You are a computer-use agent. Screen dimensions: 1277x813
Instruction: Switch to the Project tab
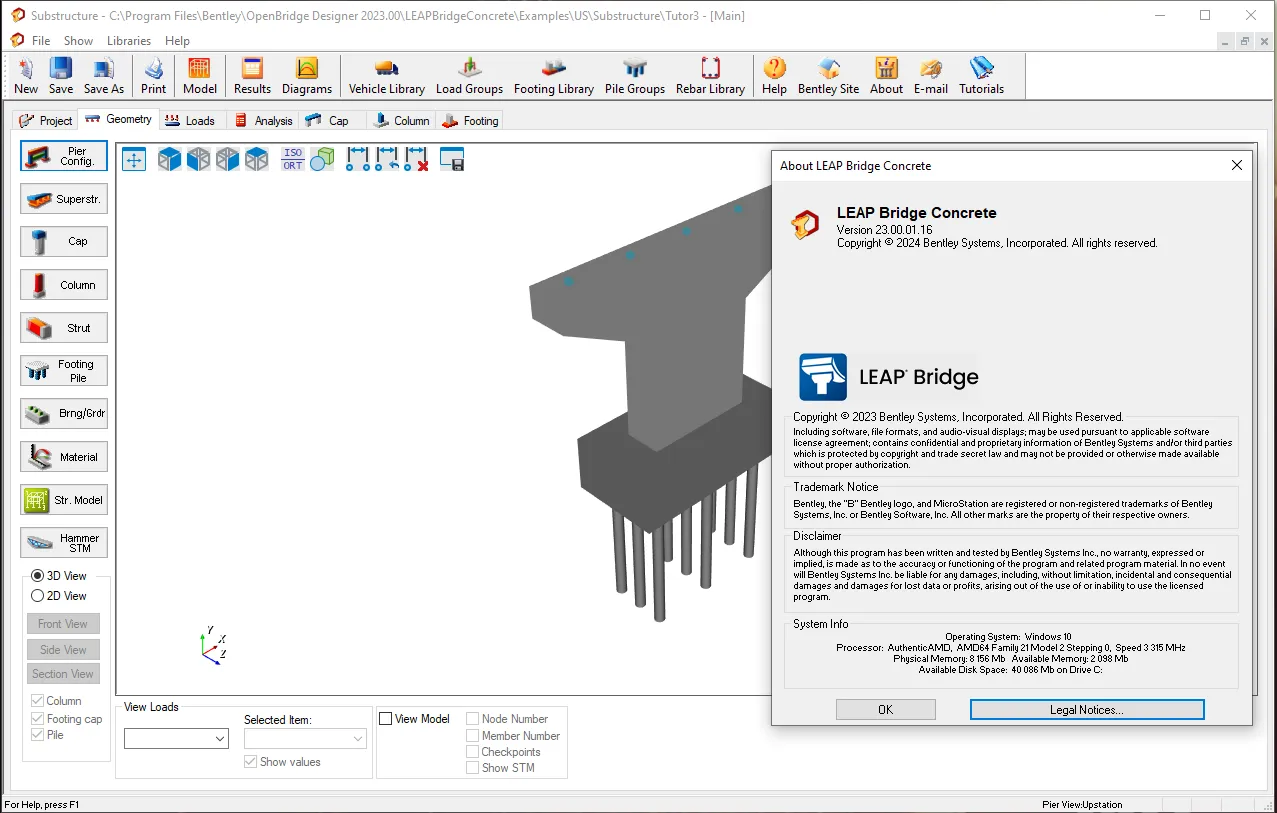coord(46,120)
